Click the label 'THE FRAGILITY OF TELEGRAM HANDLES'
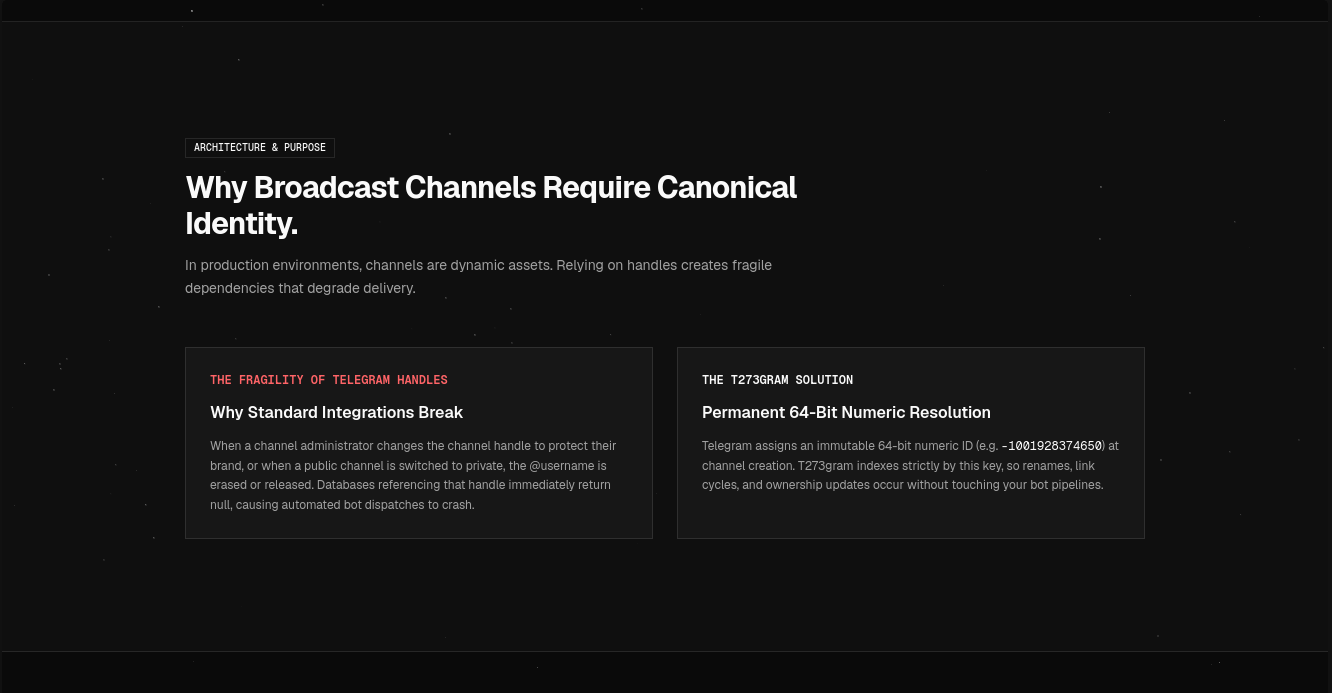 pos(329,380)
